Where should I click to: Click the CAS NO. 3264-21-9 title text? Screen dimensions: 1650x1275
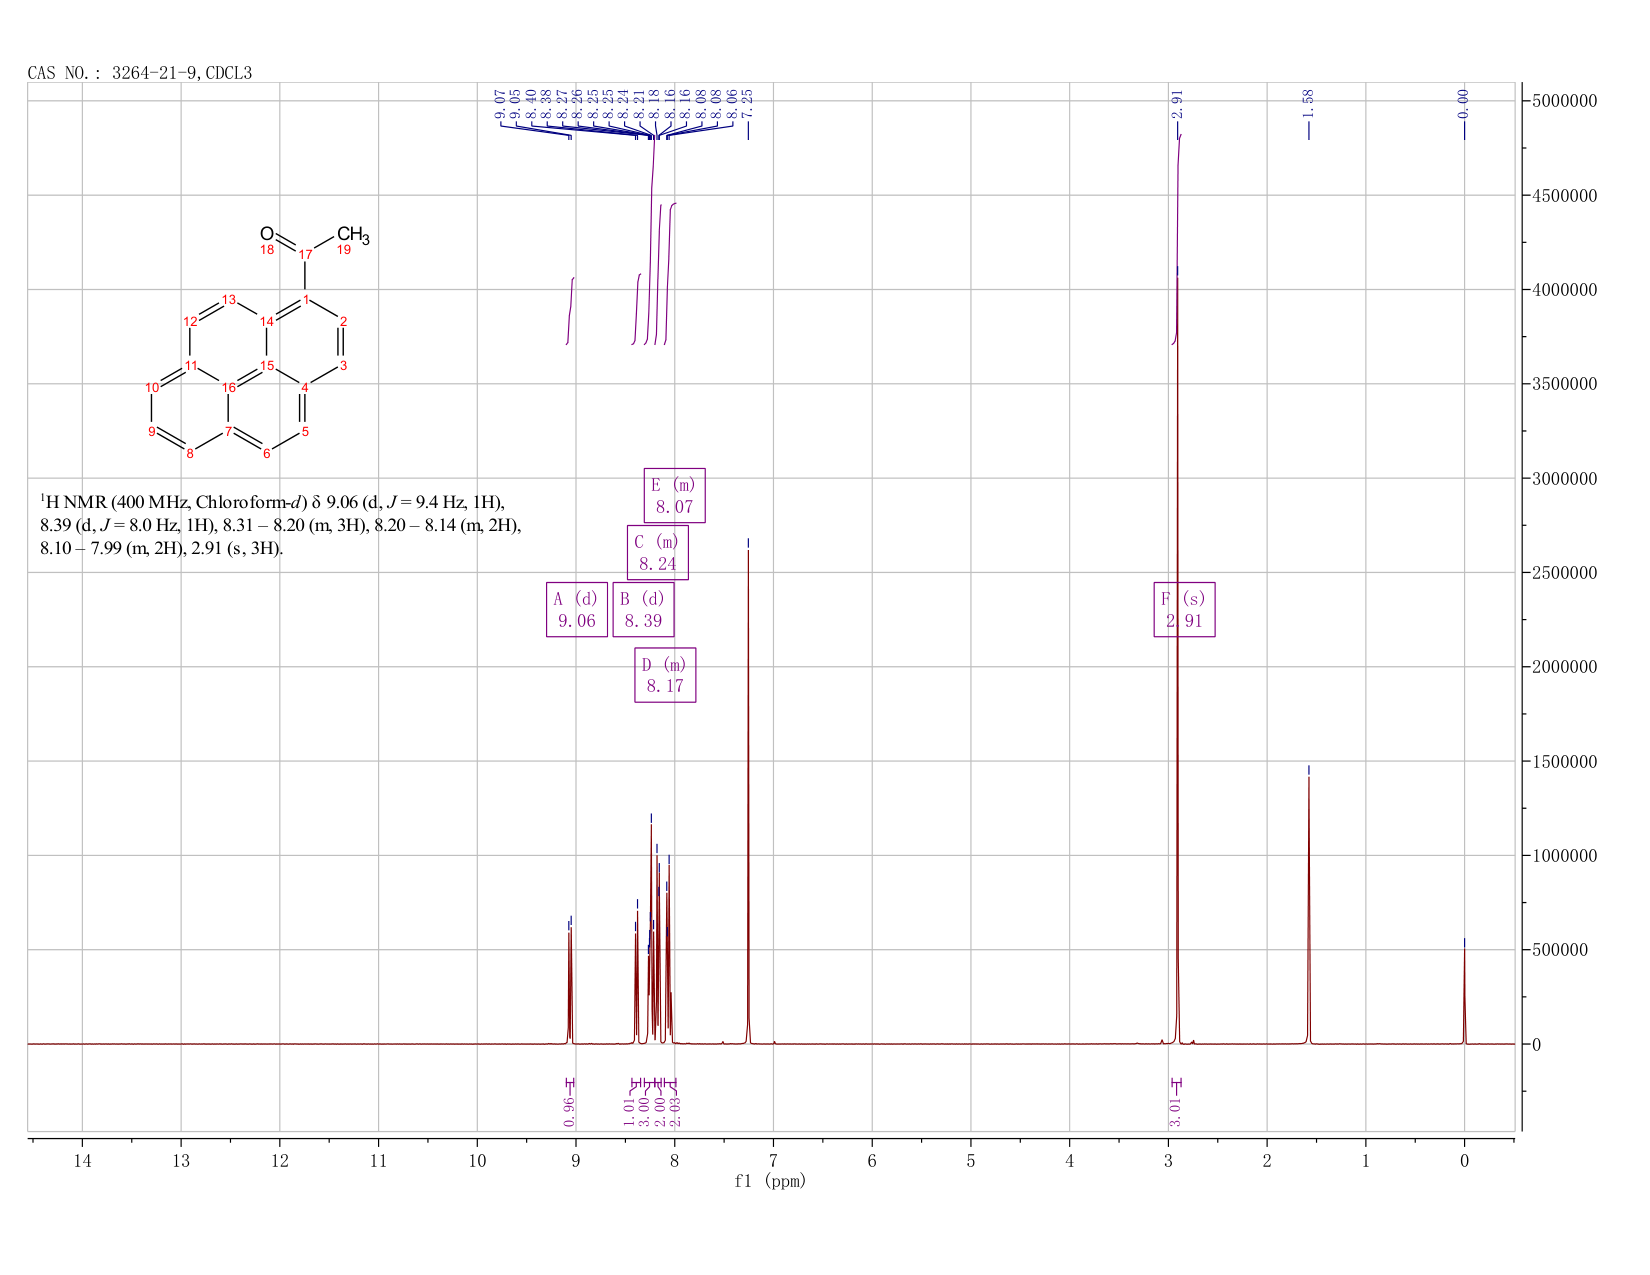pyautogui.click(x=140, y=73)
